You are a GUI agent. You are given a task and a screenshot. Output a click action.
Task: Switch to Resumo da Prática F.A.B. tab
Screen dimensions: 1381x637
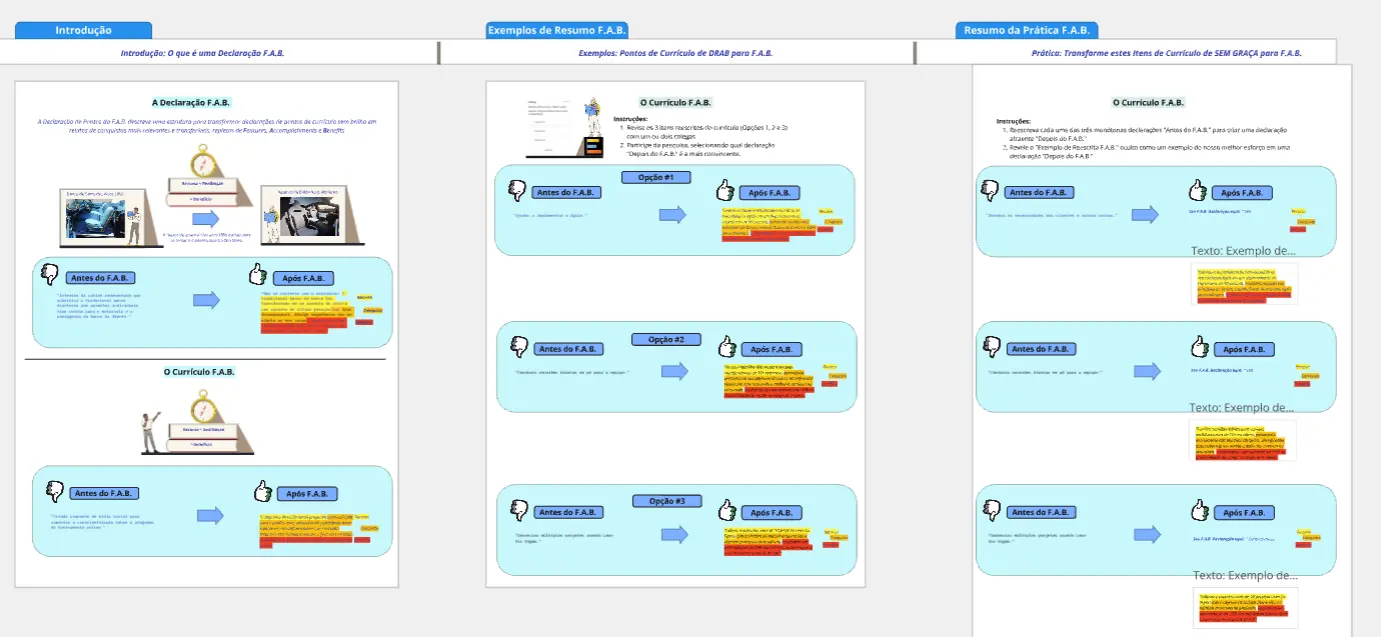(1026, 31)
